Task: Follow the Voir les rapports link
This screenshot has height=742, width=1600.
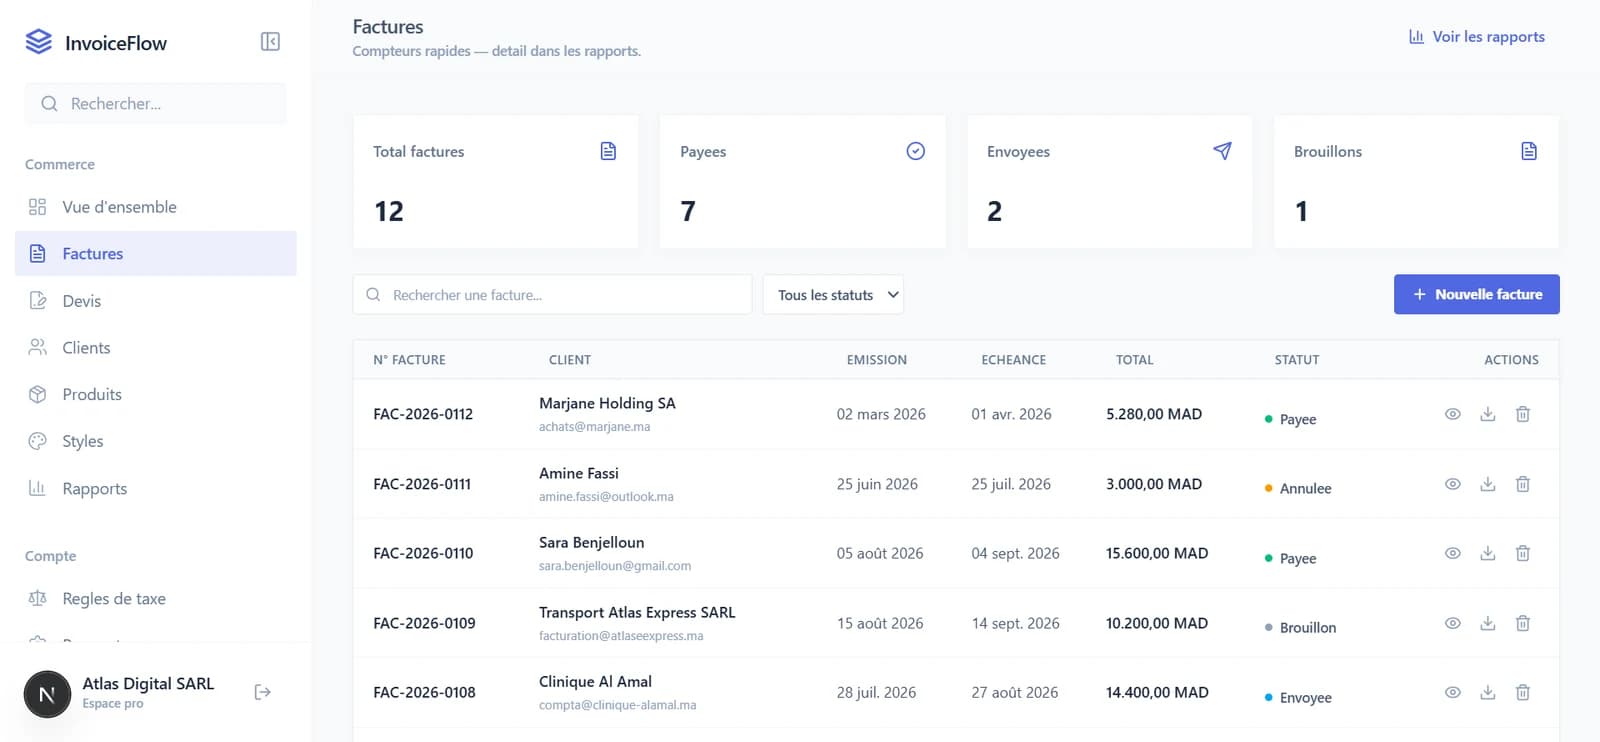Action: coord(1477,37)
